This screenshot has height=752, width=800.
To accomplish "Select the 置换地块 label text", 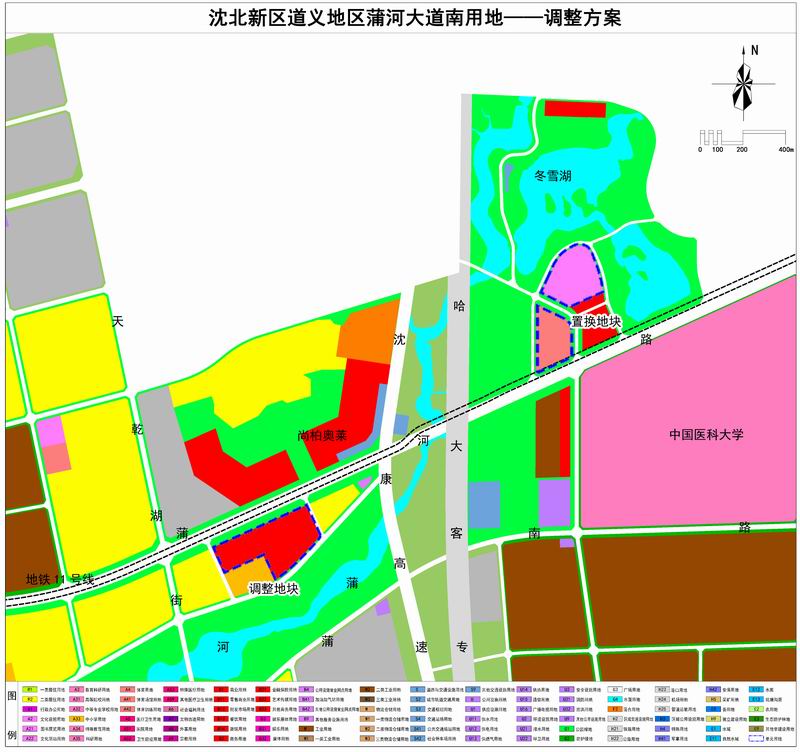I will point(596,322).
